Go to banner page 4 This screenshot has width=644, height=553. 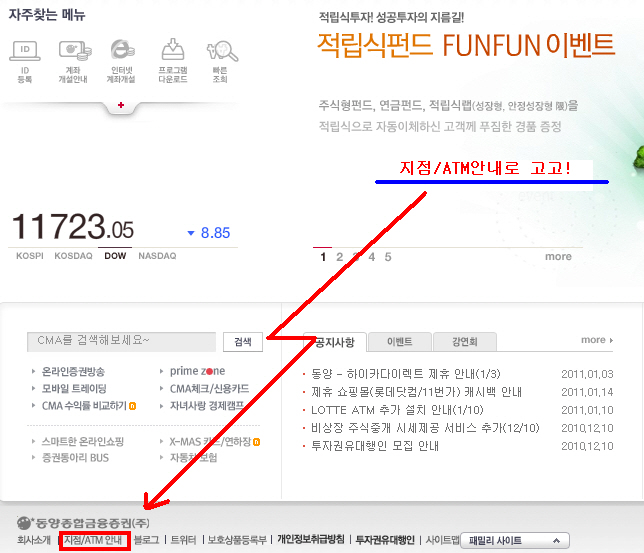(x=372, y=257)
